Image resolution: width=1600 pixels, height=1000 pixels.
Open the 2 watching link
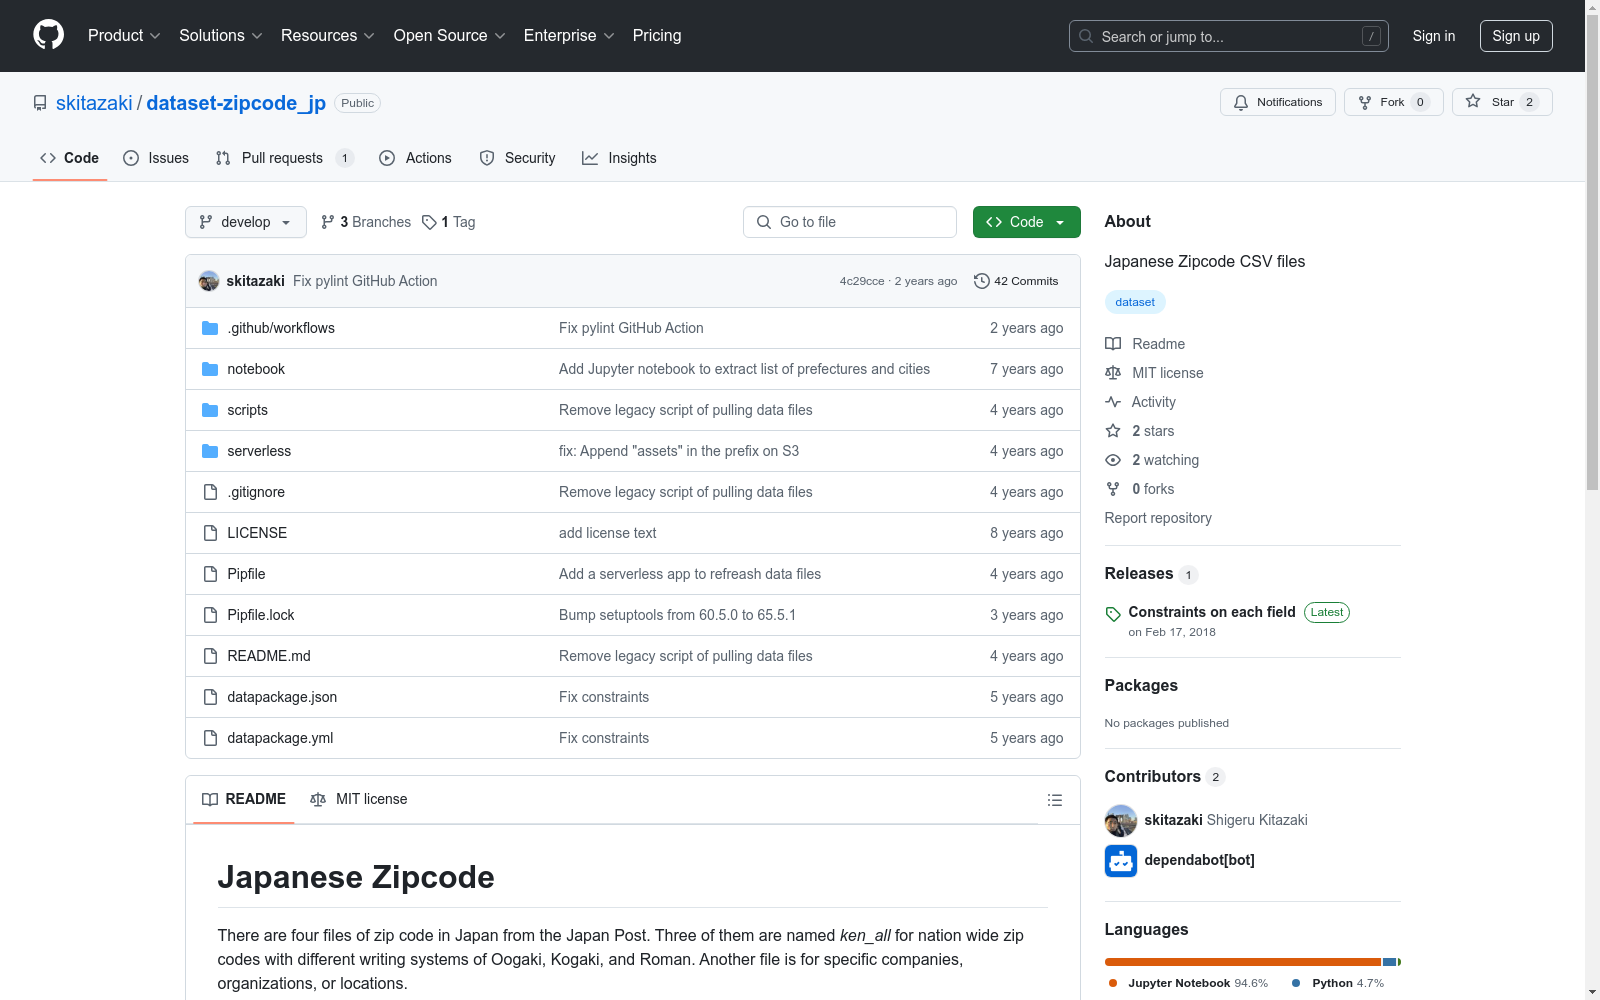(x=1165, y=460)
